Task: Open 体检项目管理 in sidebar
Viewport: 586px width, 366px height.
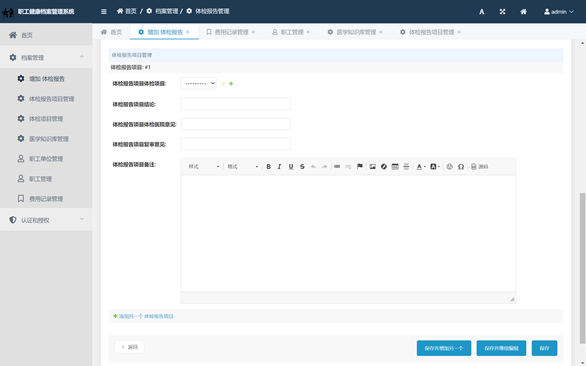Action: click(46, 119)
